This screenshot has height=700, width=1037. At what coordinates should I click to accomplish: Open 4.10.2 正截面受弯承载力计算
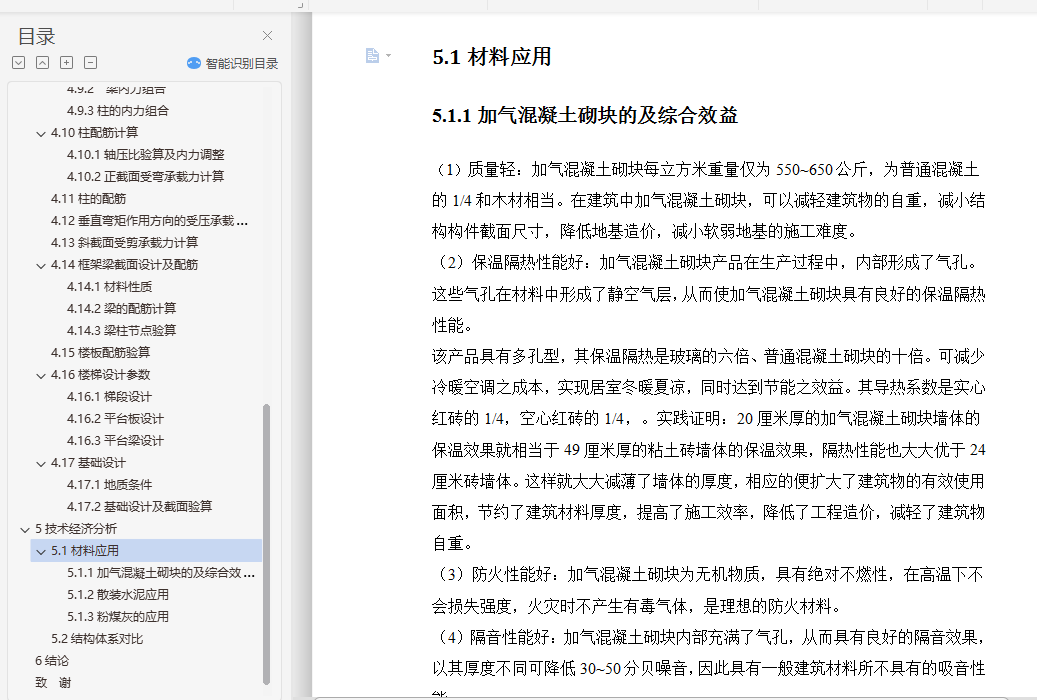coord(145,176)
